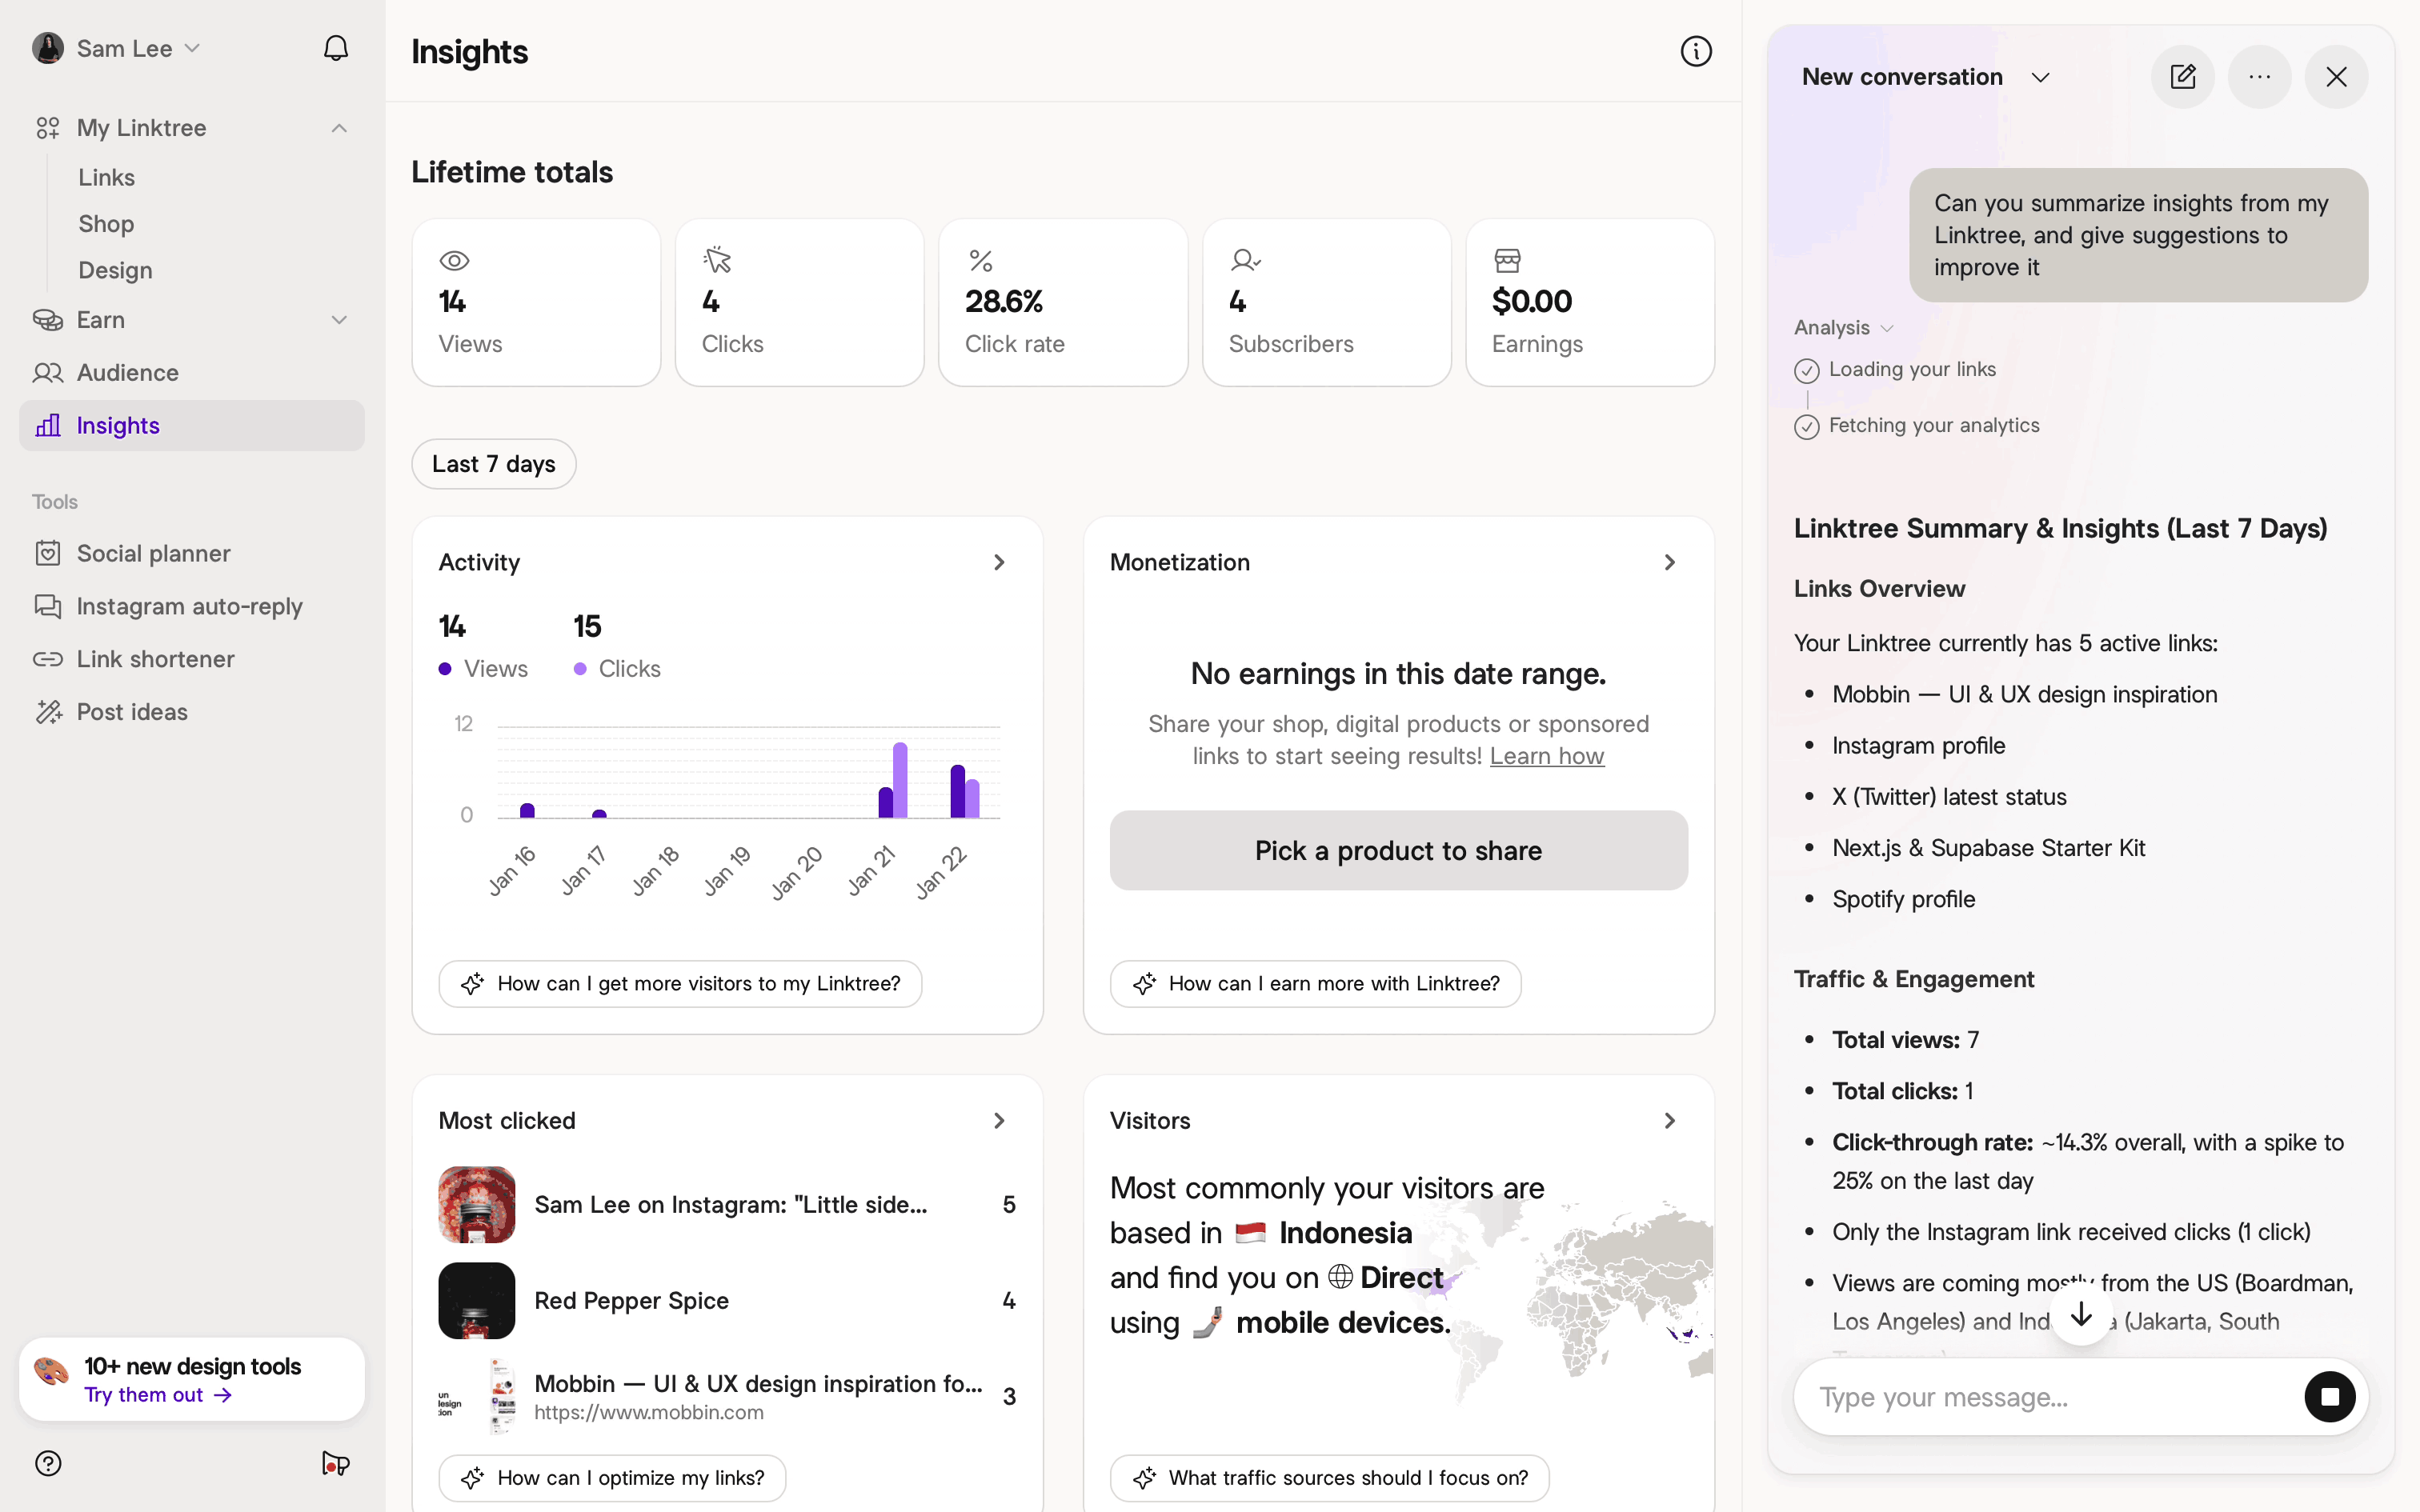Click the chat message input field
Image resolution: width=2420 pixels, height=1512 pixels.
click(2040, 1396)
